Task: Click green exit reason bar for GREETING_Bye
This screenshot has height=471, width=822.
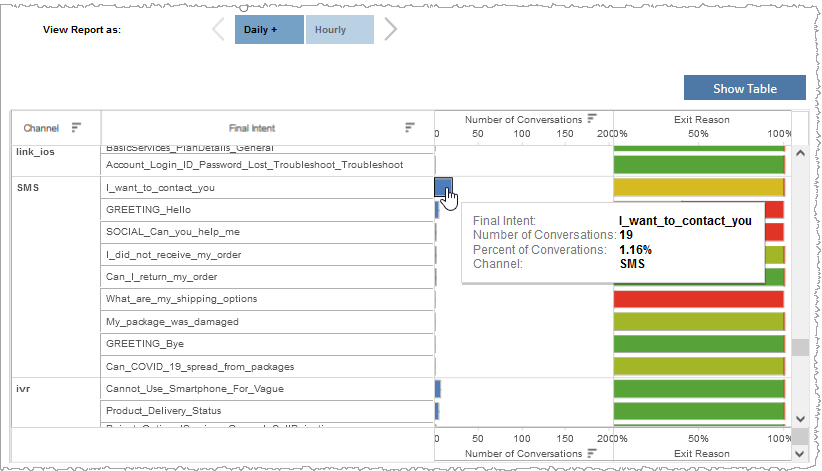Action: (697, 344)
